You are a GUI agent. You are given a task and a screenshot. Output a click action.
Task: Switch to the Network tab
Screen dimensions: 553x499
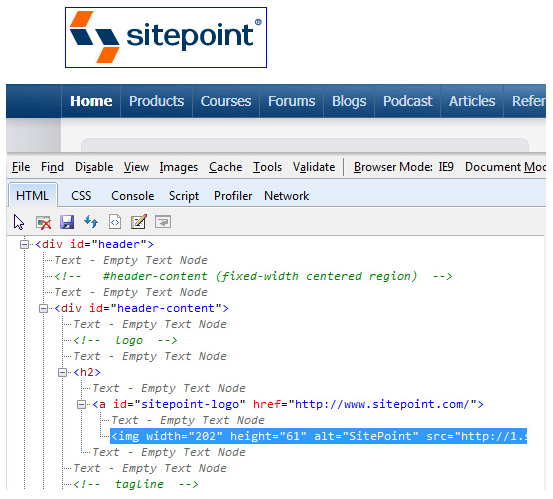[x=286, y=196]
